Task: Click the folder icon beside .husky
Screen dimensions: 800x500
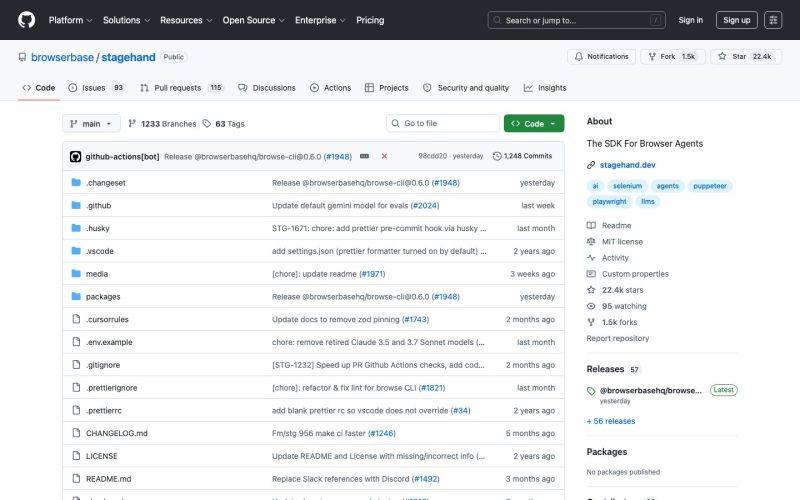Action: 76,228
